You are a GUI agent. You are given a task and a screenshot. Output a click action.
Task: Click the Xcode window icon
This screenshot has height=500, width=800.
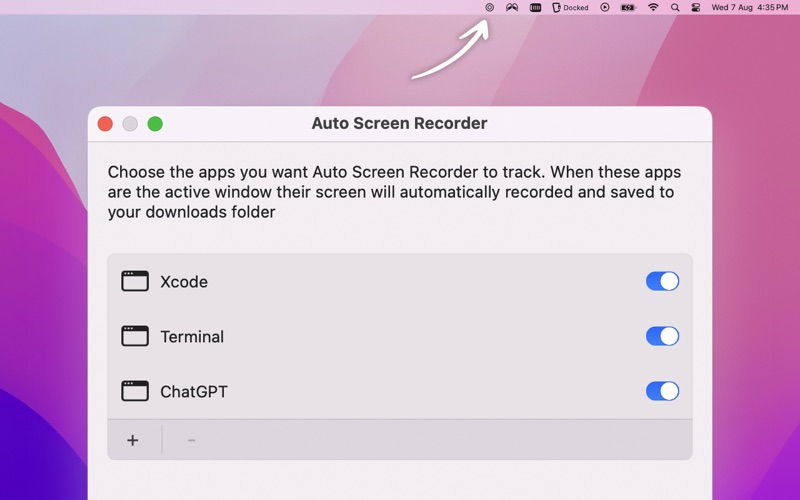(x=135, y=281)
